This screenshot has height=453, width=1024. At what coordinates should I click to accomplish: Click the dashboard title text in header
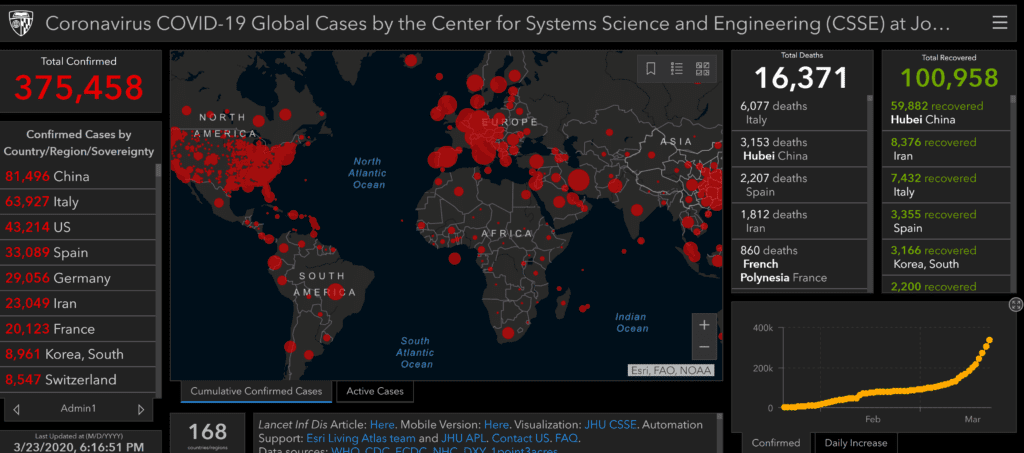click(498, 24)
